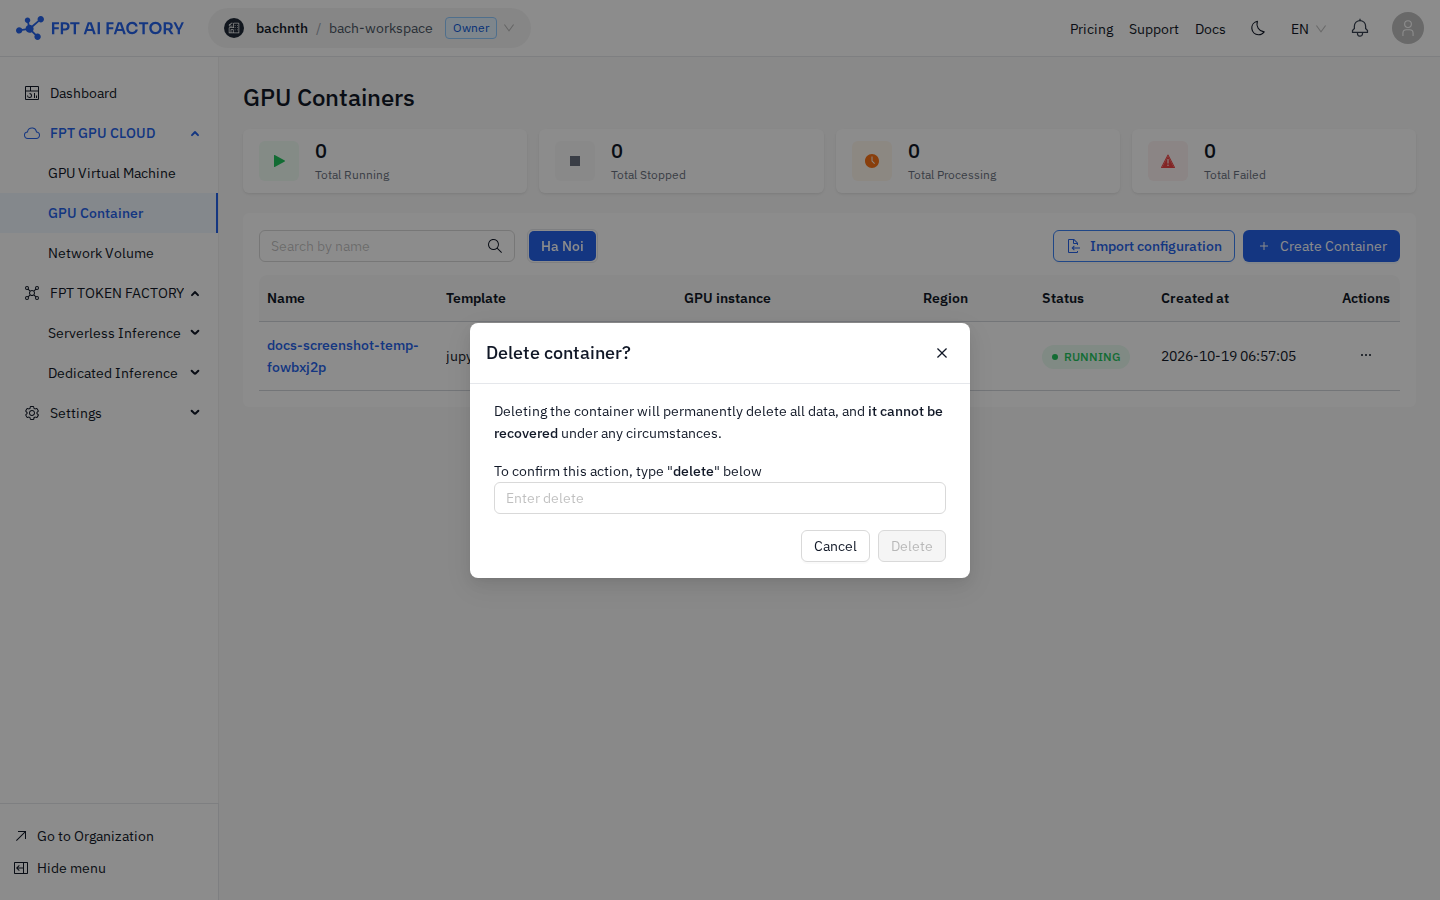The width and height of the screenshot is (1440, 900).
Task: Cancel the delete container dialog
Action: tap(835, 546)
